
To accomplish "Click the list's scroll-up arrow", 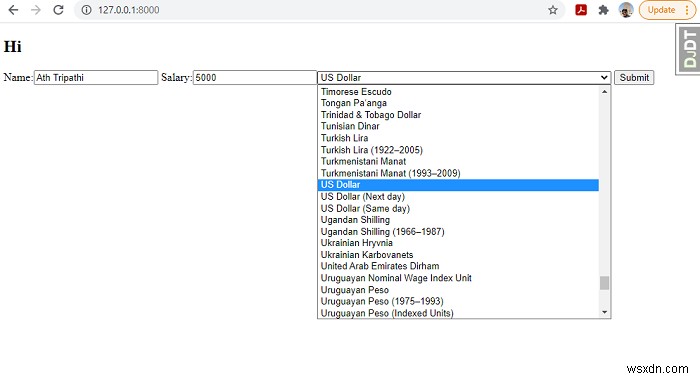I will point(604,92).
